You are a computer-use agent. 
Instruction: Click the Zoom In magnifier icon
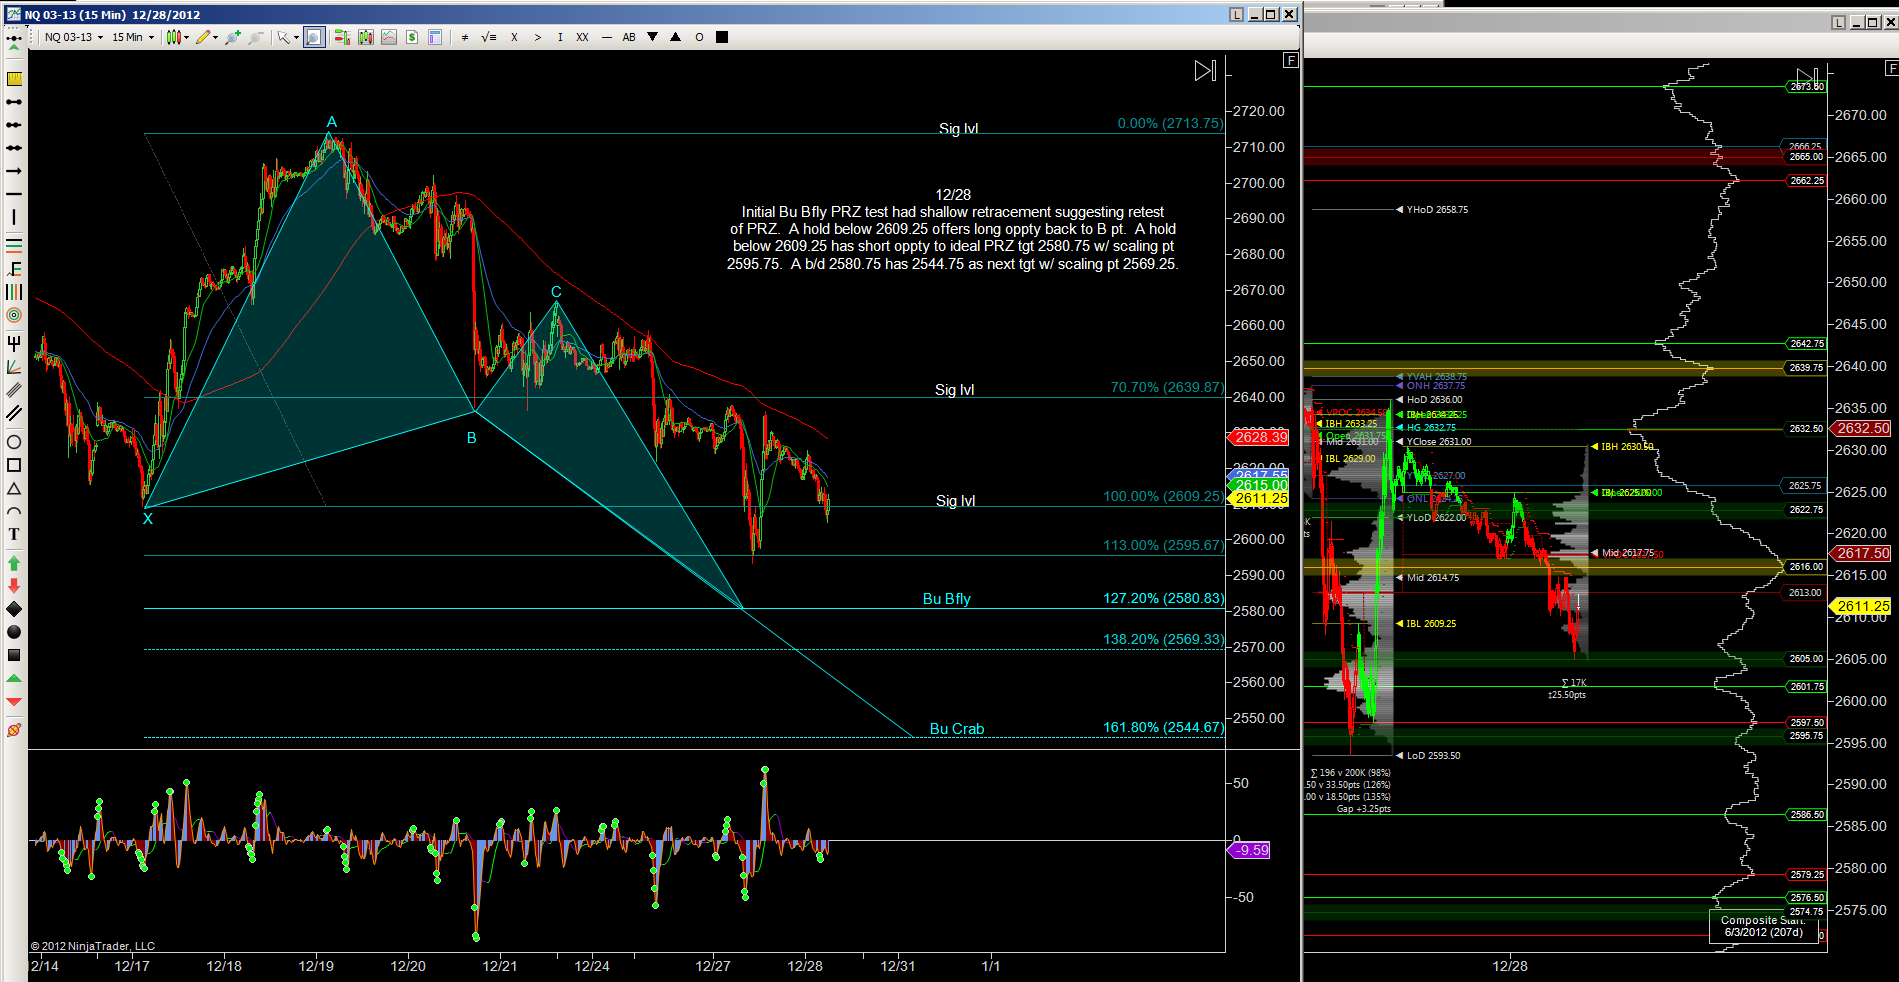tap(233, 37)
